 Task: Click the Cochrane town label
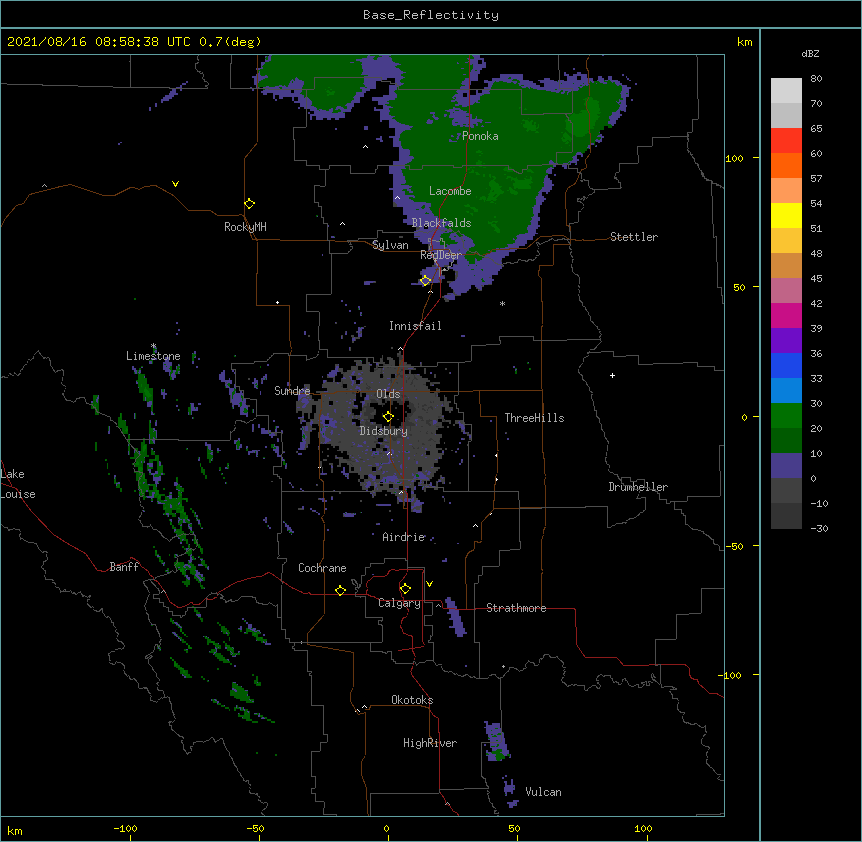(x=322, y=568)
